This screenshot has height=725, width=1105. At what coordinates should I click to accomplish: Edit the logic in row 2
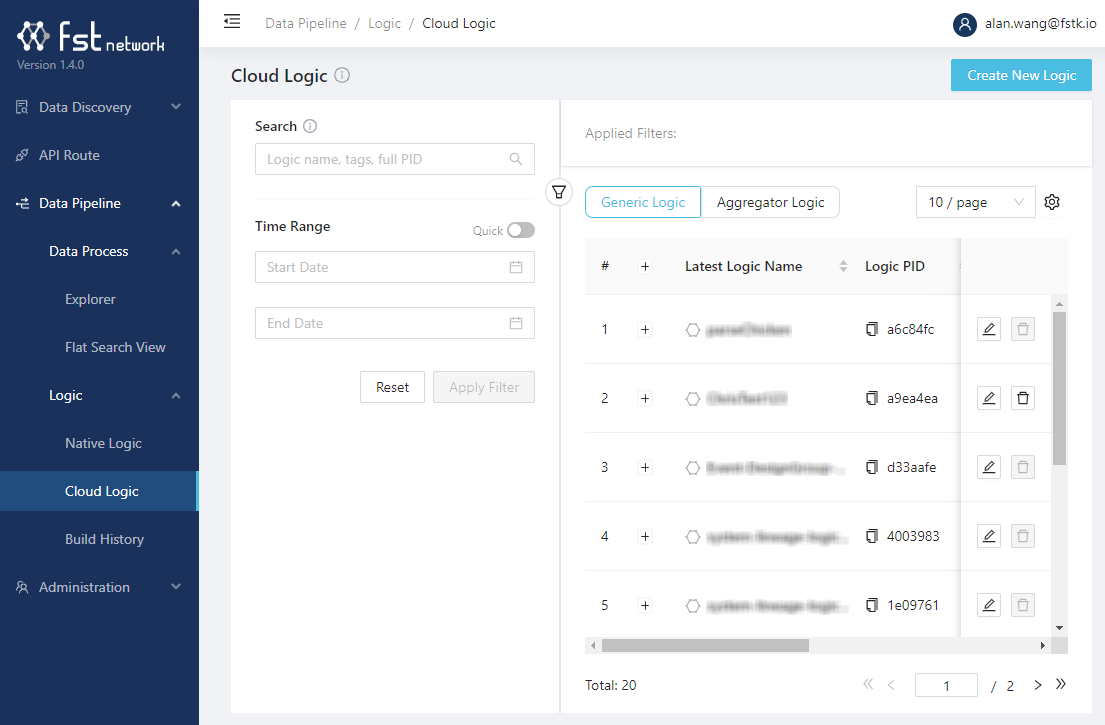pyautogui.click(x=988, y=398)
